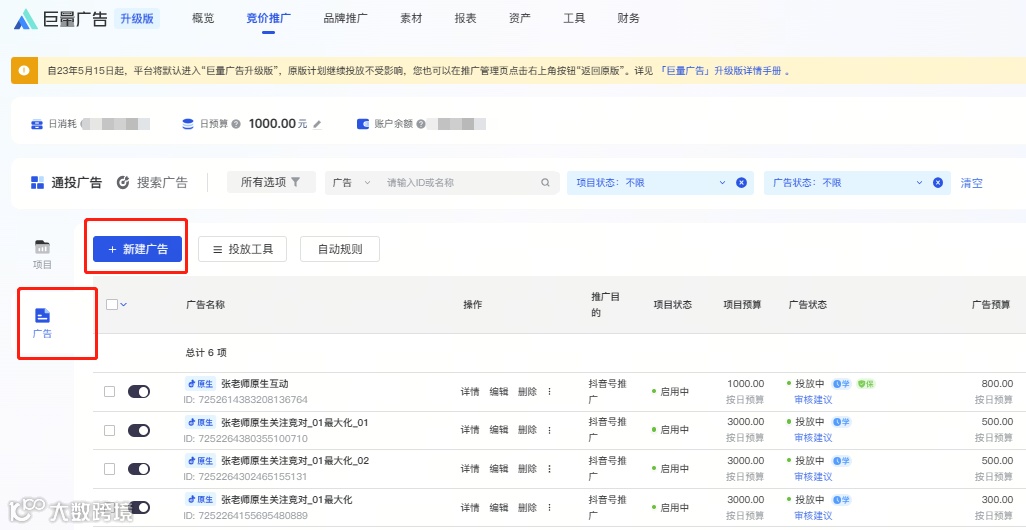This screenshot has height=530, width=1026.
Task: Open 资产 tab
Action: click(520, 18)
